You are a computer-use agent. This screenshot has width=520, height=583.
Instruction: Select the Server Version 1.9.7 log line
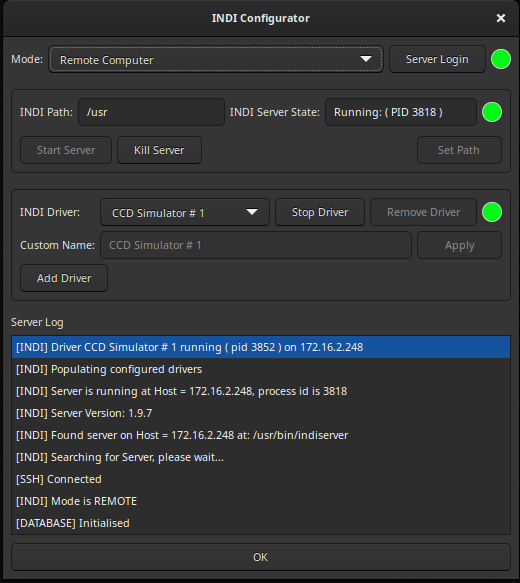[261, 413]
